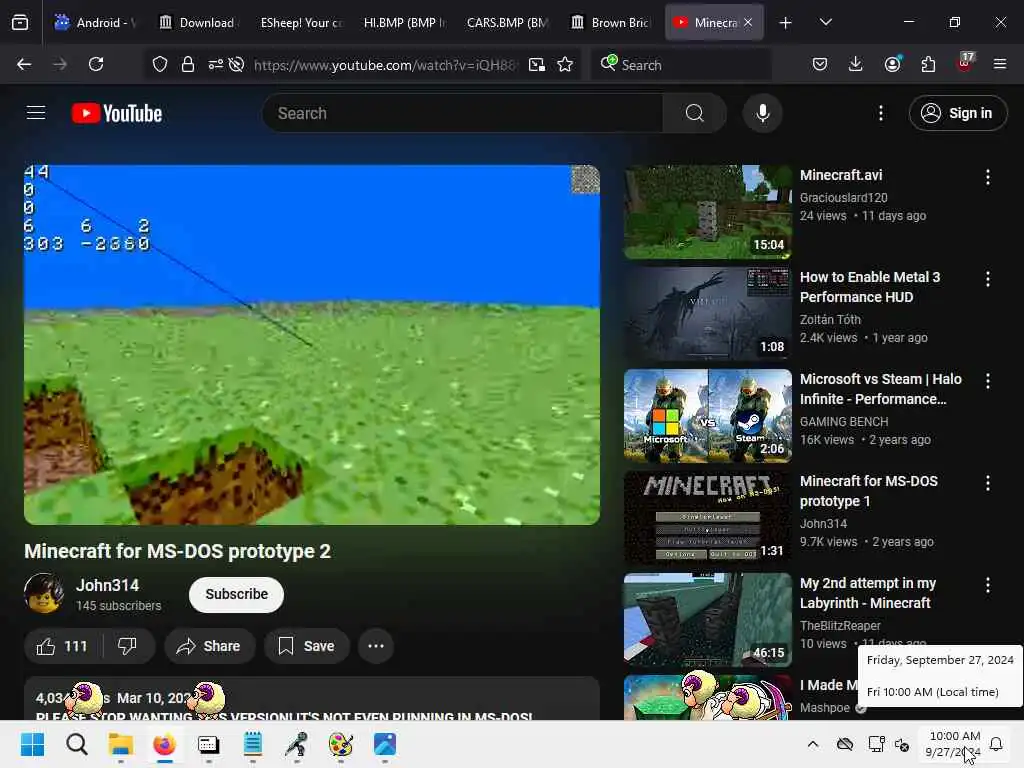Open uBlock extension badge icon
Image resolution: width=1024 pixels, height=768 pixels.
coord(965,63)
